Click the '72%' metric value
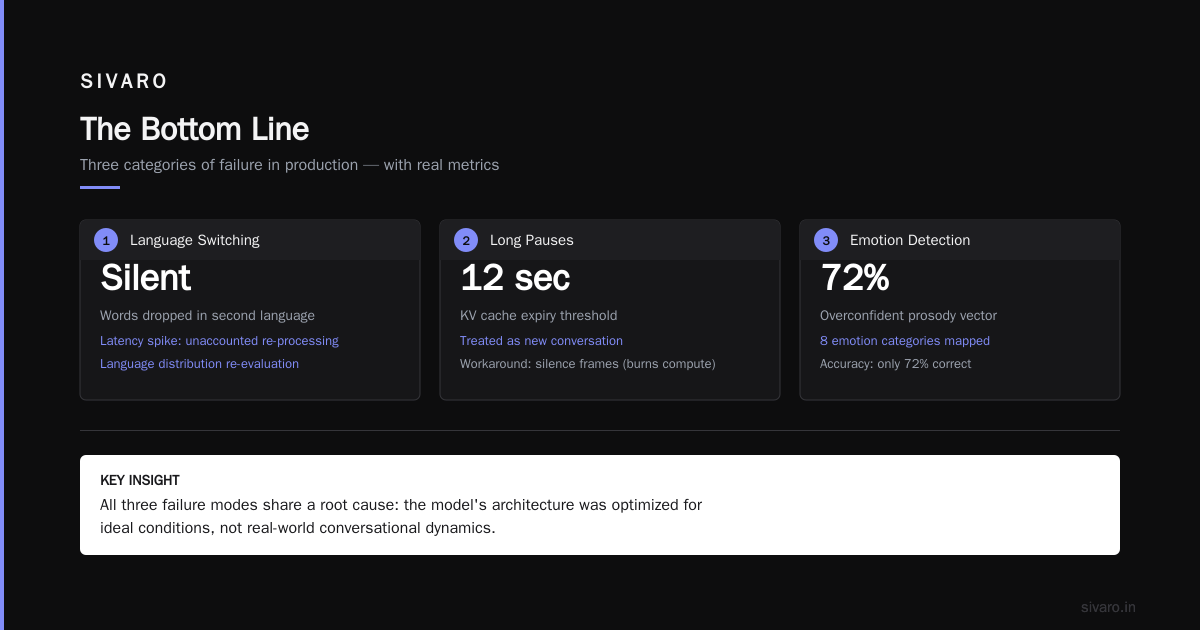 (x=854, y=278)
